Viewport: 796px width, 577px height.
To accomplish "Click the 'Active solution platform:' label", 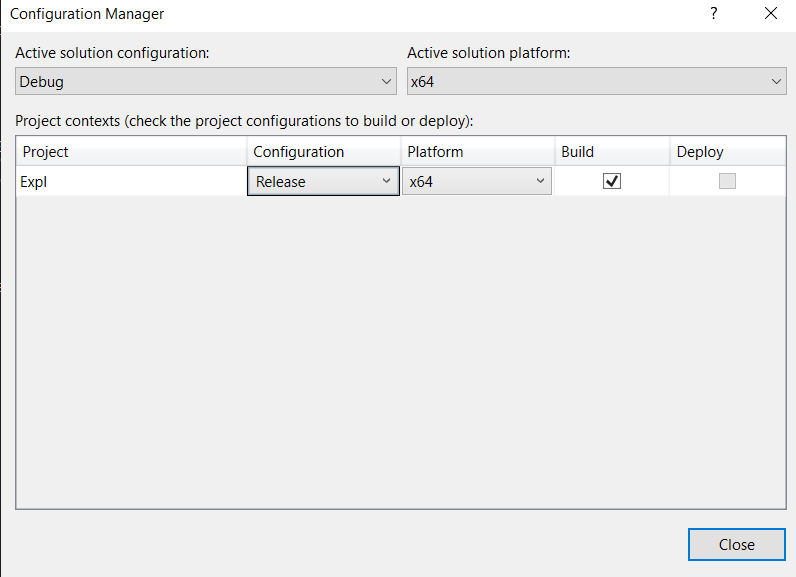I will (488, 53).
